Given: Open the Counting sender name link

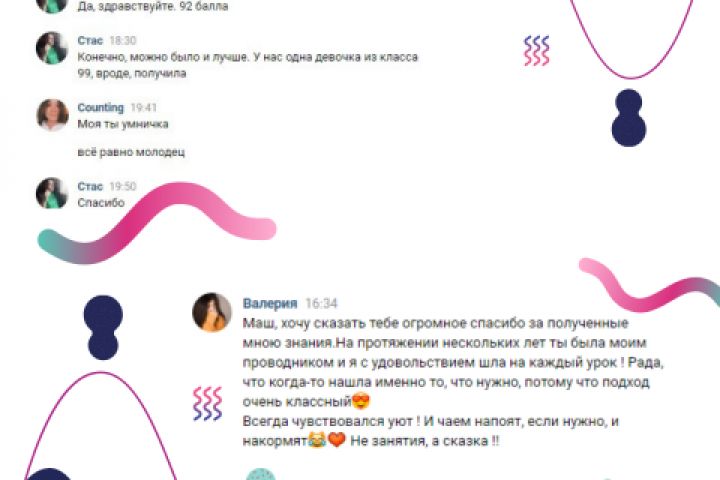Looking at the screenshot, I should tap(101, 107).
